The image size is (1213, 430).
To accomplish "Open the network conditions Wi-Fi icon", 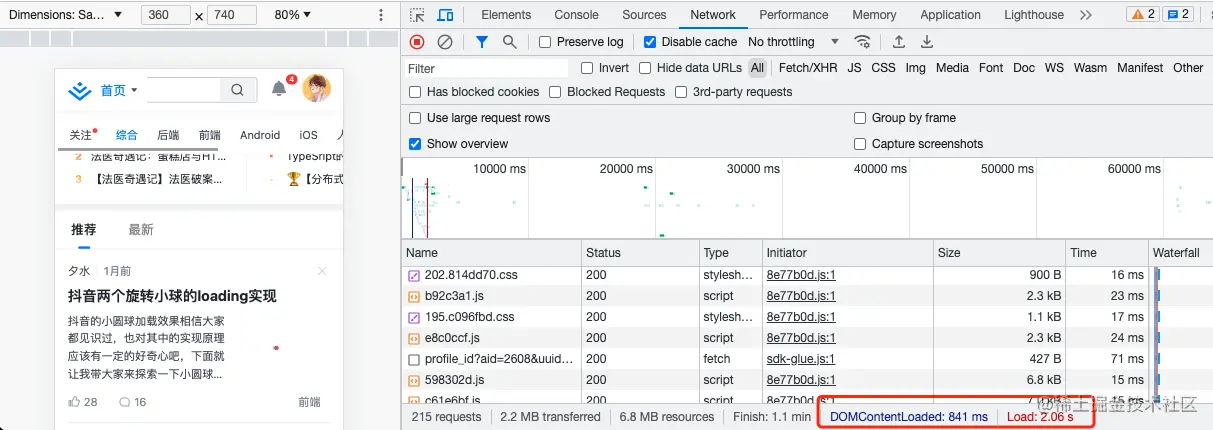I will coord(862,42).
